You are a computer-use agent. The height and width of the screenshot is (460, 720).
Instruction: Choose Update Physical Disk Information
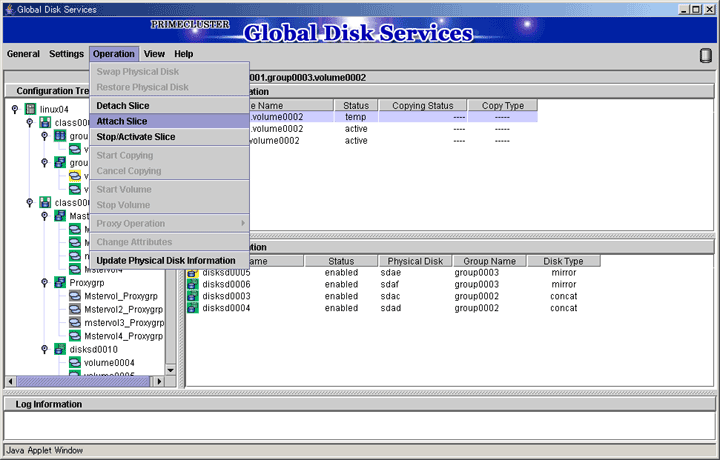(x=170, y=260)
